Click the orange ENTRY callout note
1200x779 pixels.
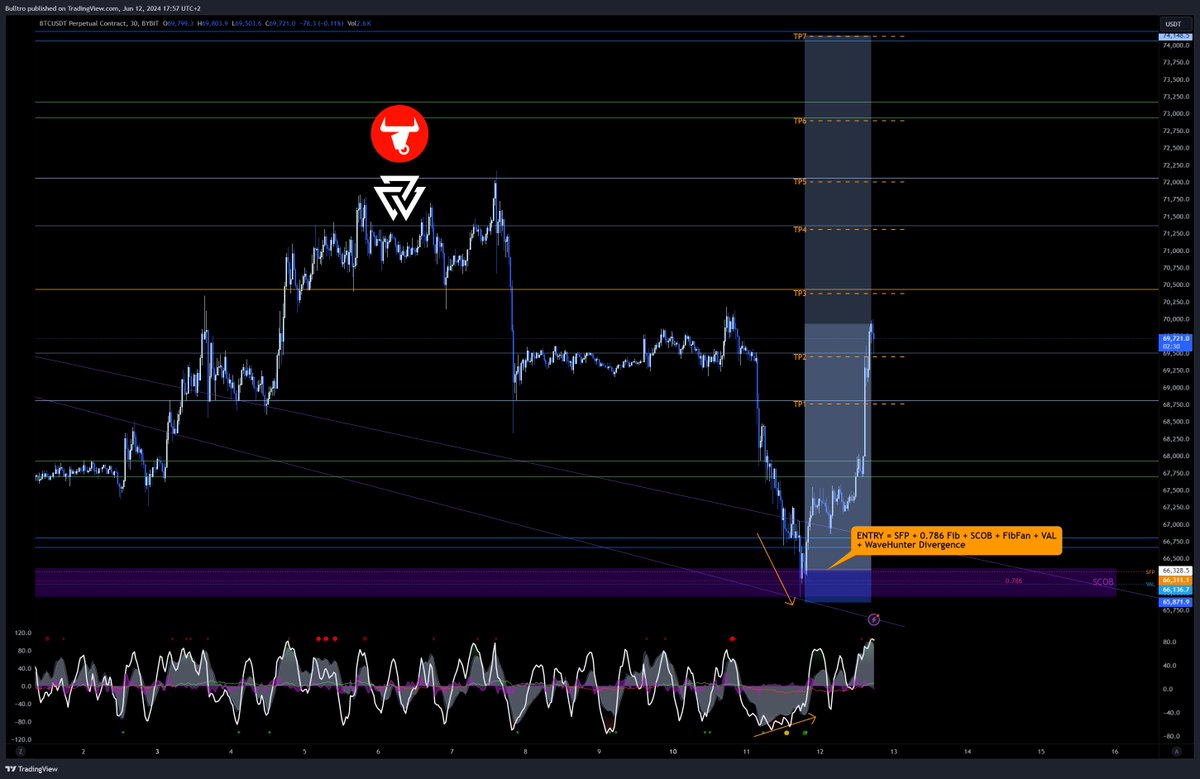coord(955,541)
